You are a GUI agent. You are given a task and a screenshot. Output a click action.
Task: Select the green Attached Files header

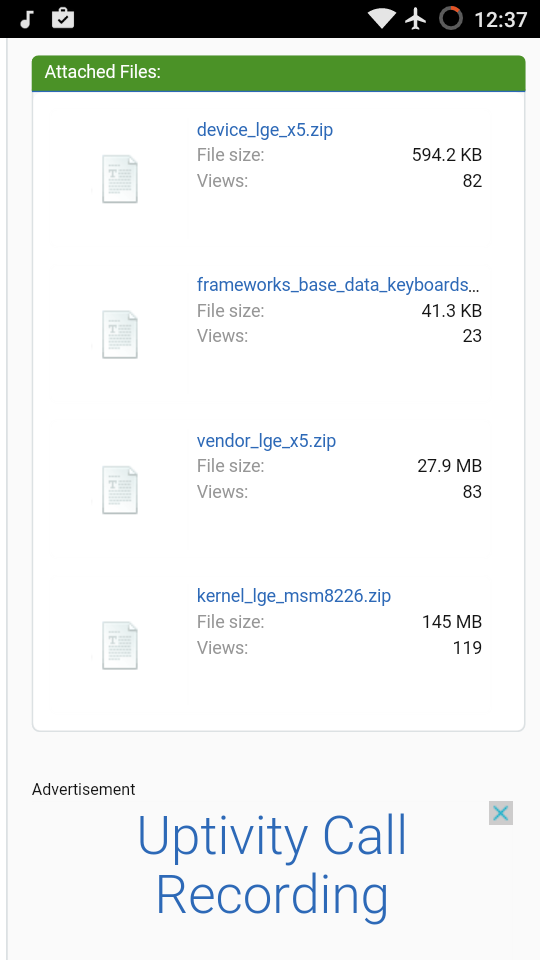pyautogui.click(x=279, y=73)
